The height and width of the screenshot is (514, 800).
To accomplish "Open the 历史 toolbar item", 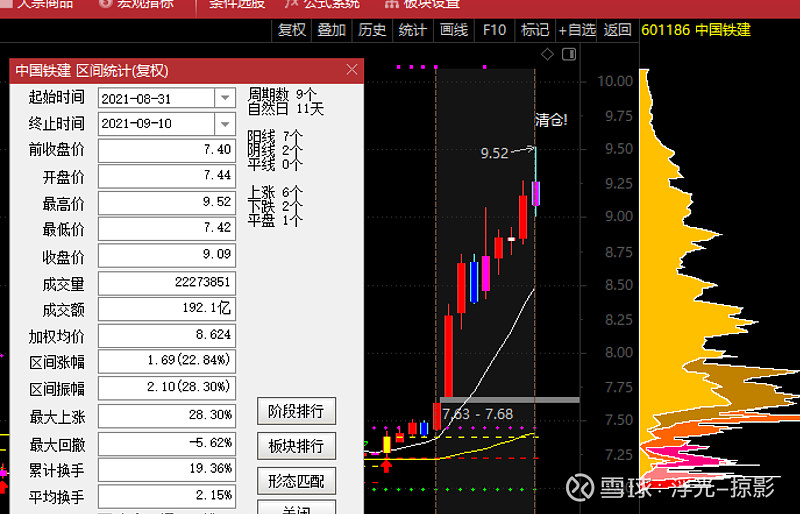I will point(372,30).
